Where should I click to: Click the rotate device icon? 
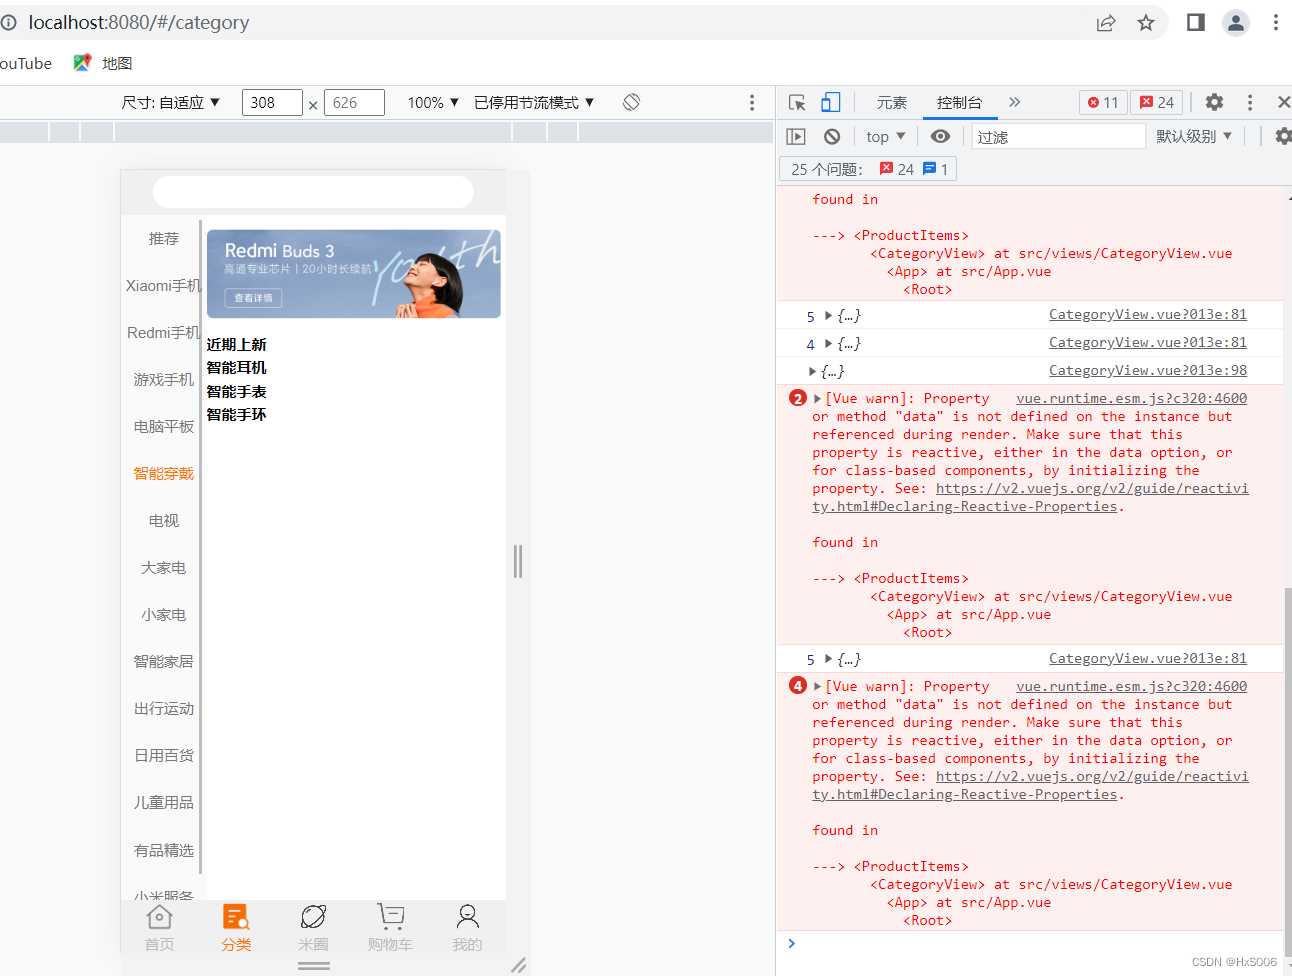pos(631,102)
